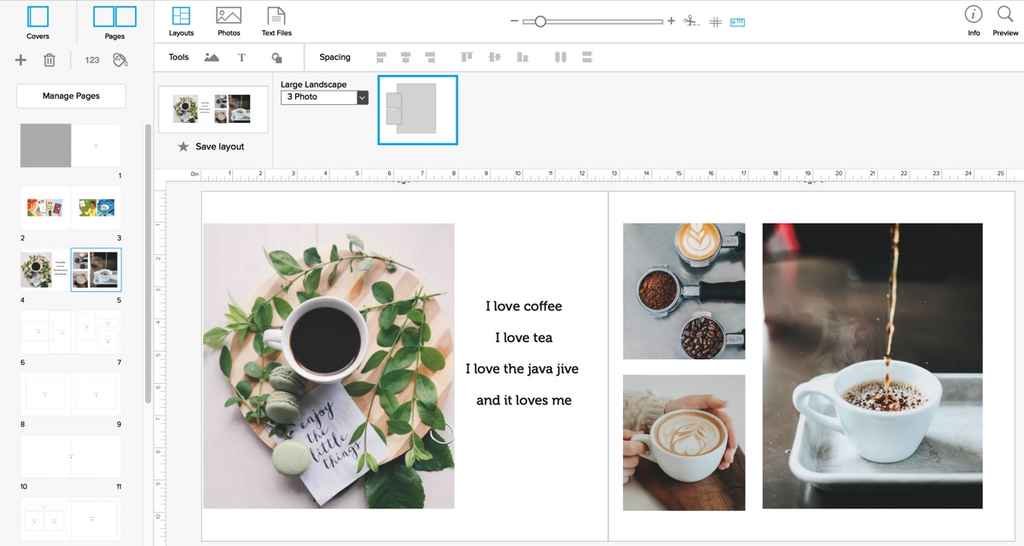
Task: Select the pages 10-11 spread thumbnail
Action: pyautogui.click(x=71, y=457)
